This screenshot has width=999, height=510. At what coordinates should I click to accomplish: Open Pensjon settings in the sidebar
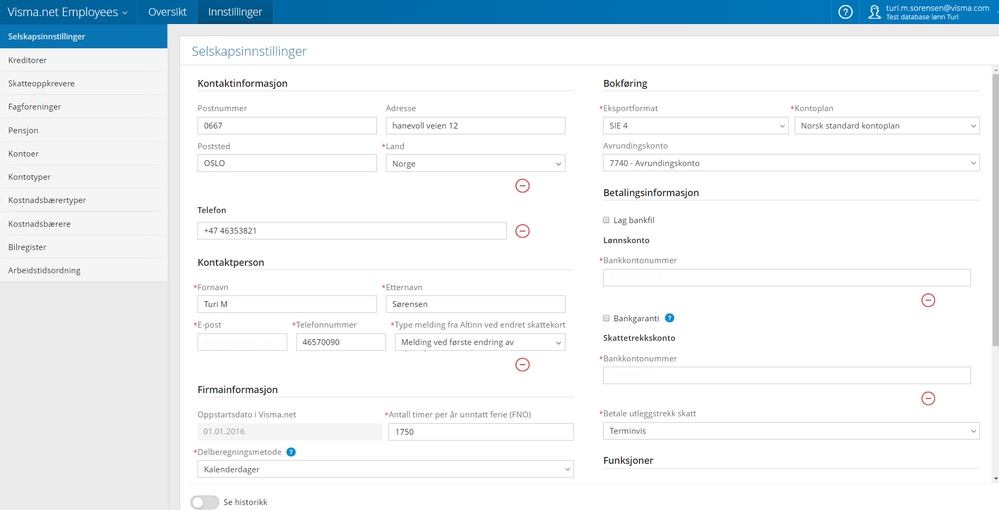point(83,130)
